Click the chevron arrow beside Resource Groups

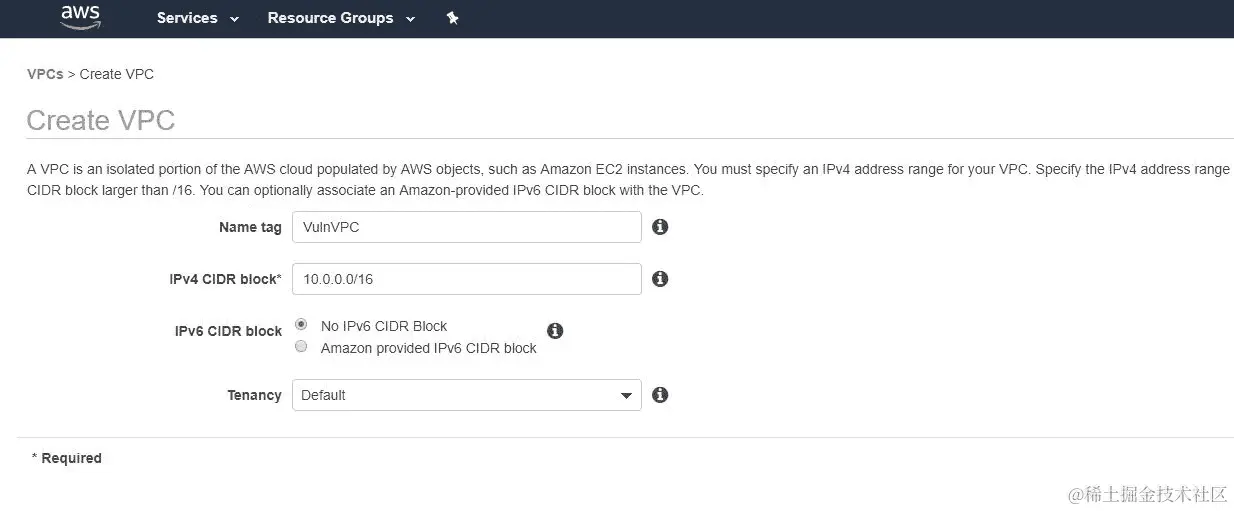pos(410,19)
